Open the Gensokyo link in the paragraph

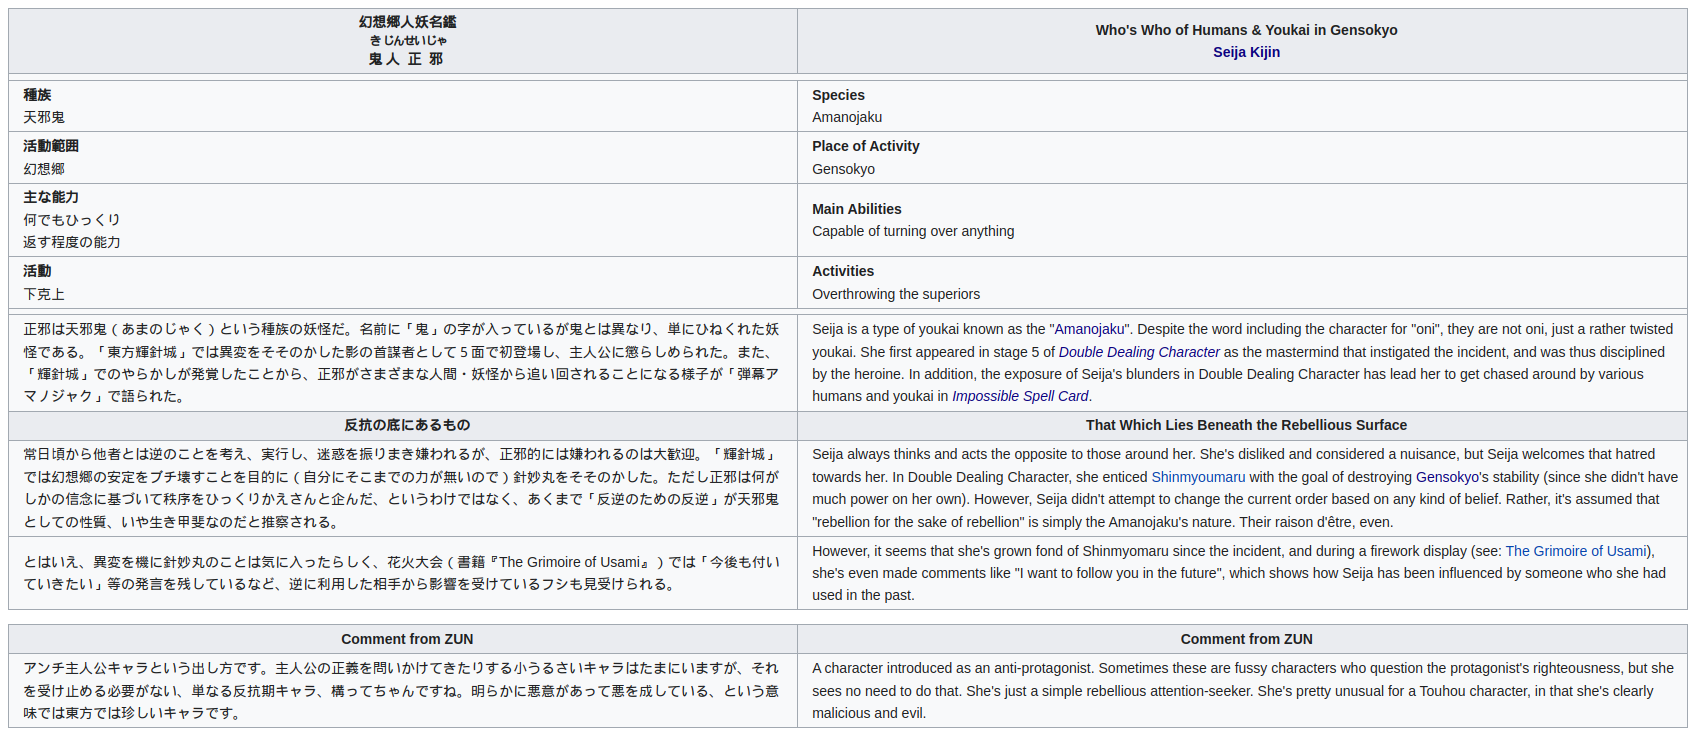(1447, 477)
